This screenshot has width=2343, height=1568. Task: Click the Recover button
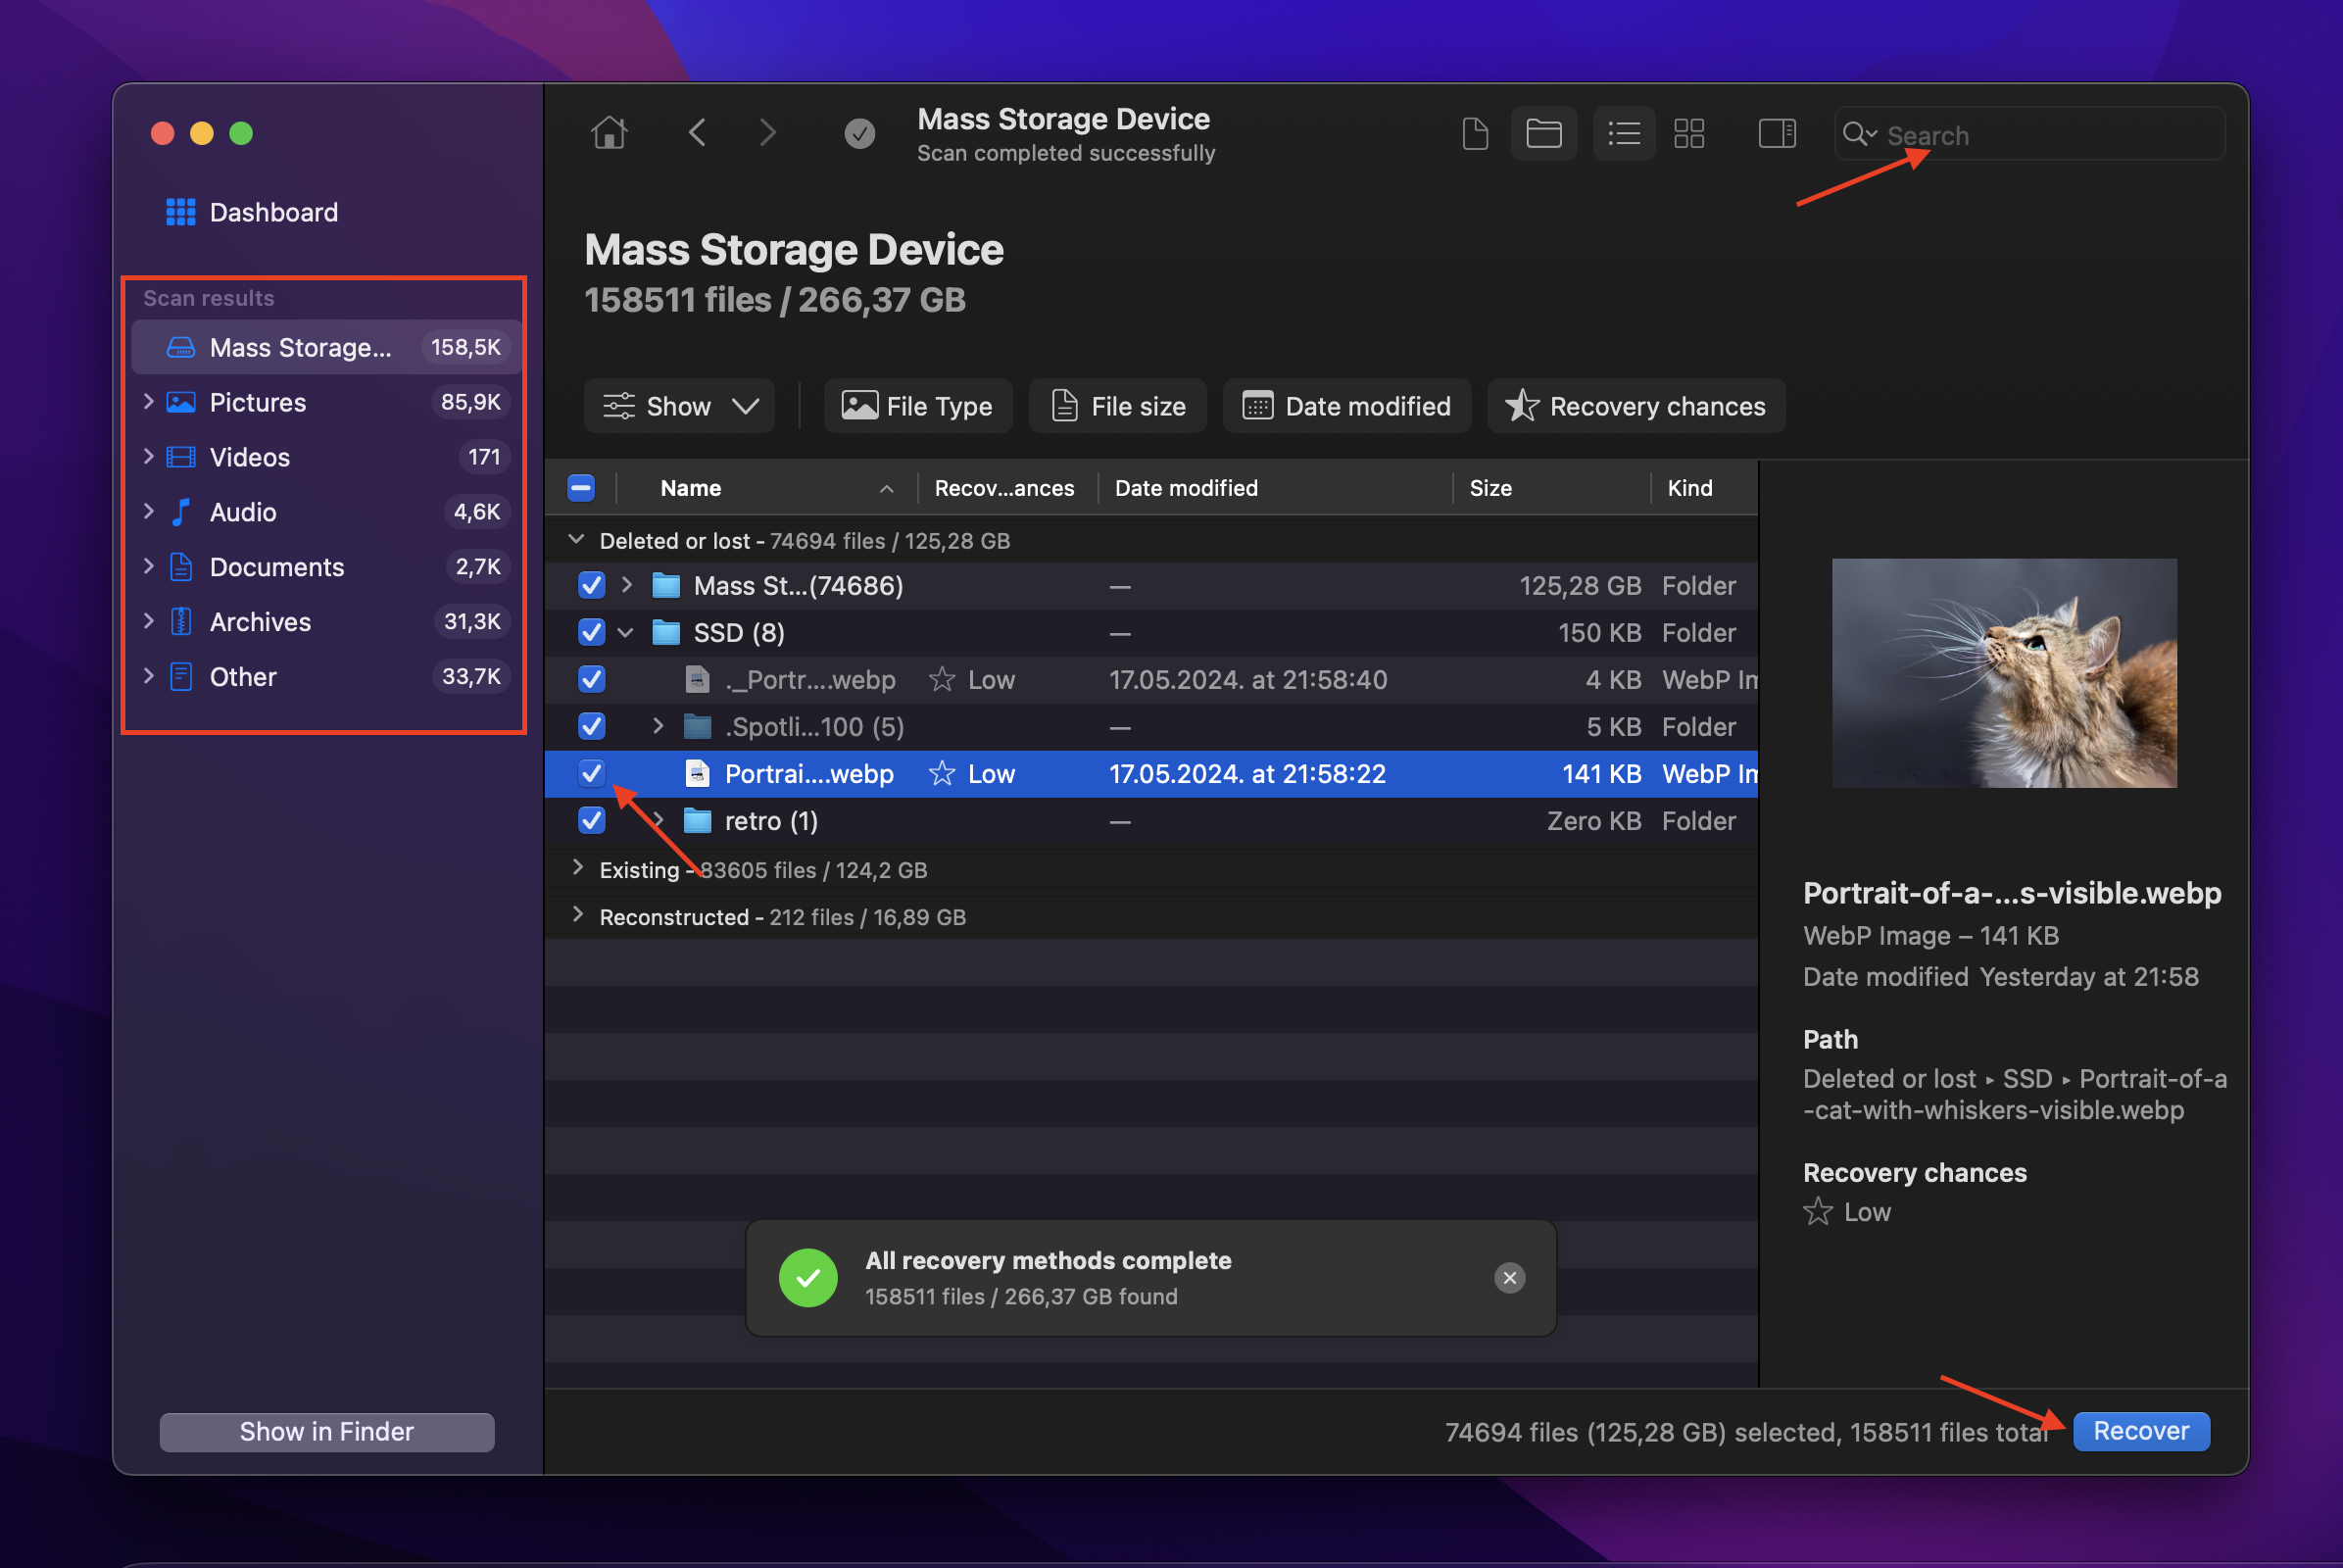pos(2142,1431)
